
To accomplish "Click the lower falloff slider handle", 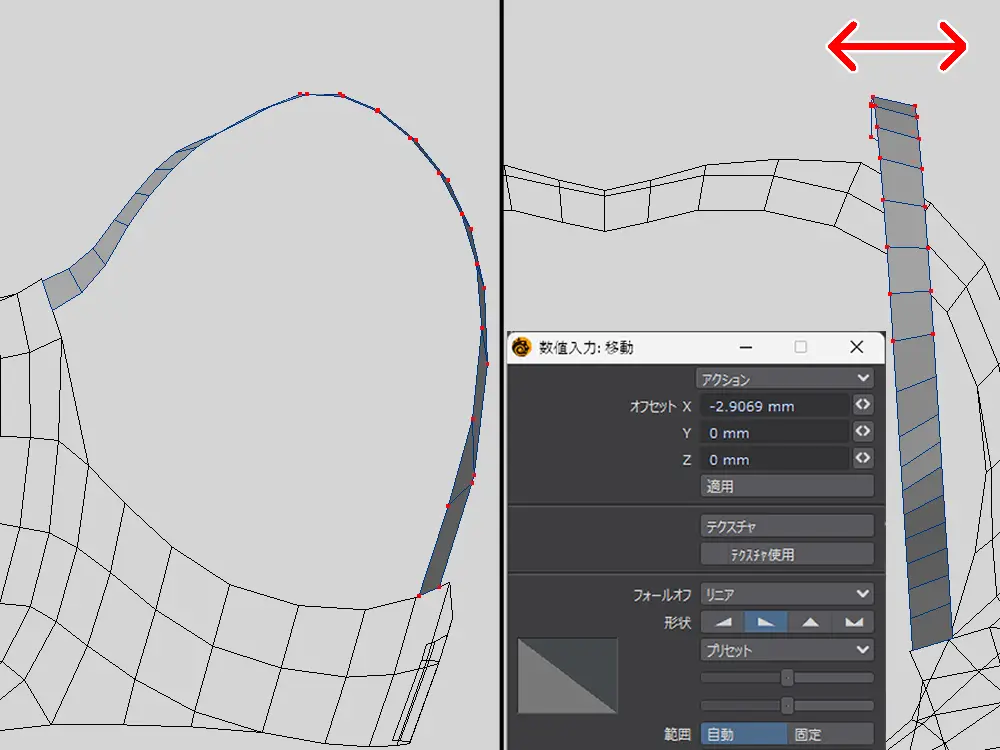I will 787,705.
